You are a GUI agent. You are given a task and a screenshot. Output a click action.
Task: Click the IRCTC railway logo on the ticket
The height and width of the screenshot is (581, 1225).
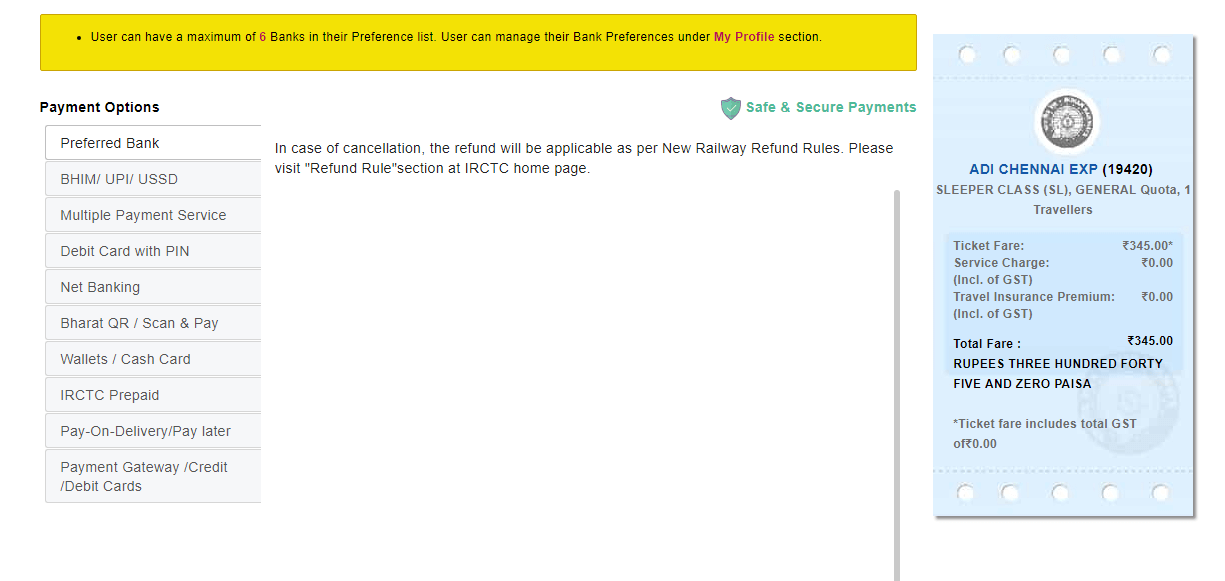(x=1064, y=121)
